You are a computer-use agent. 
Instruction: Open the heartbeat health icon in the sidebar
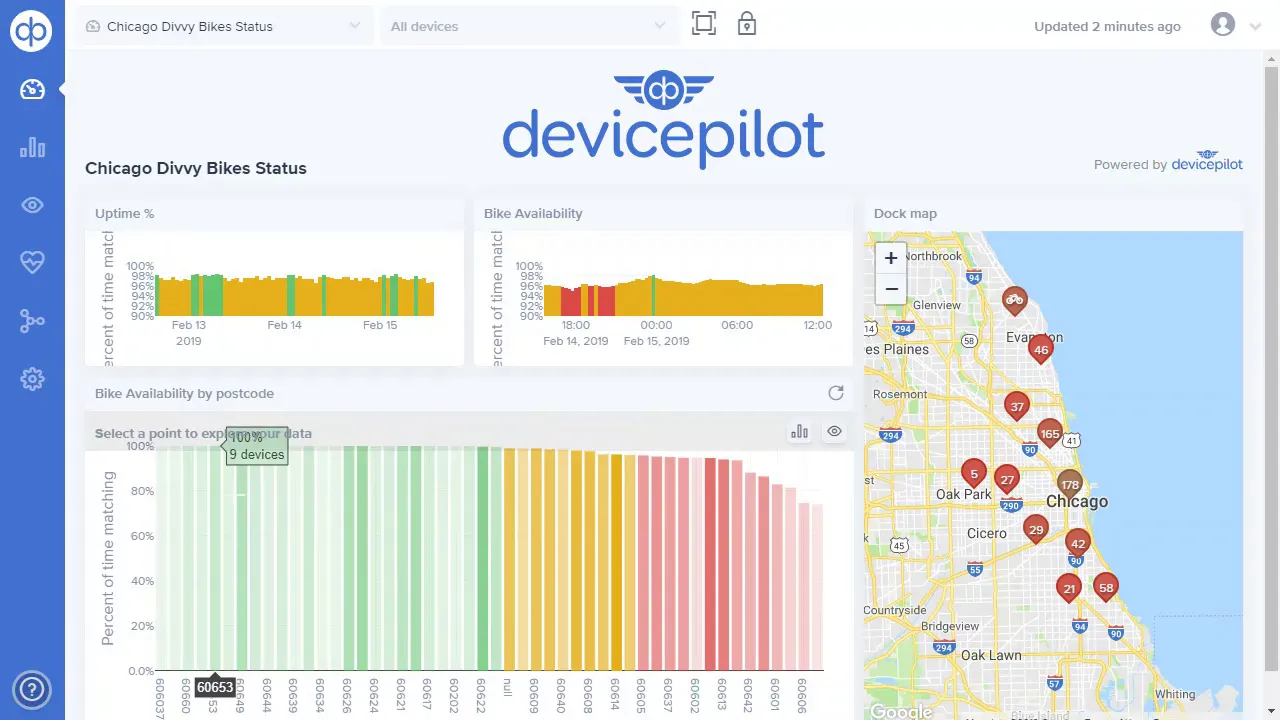click(x=32, y=263)
